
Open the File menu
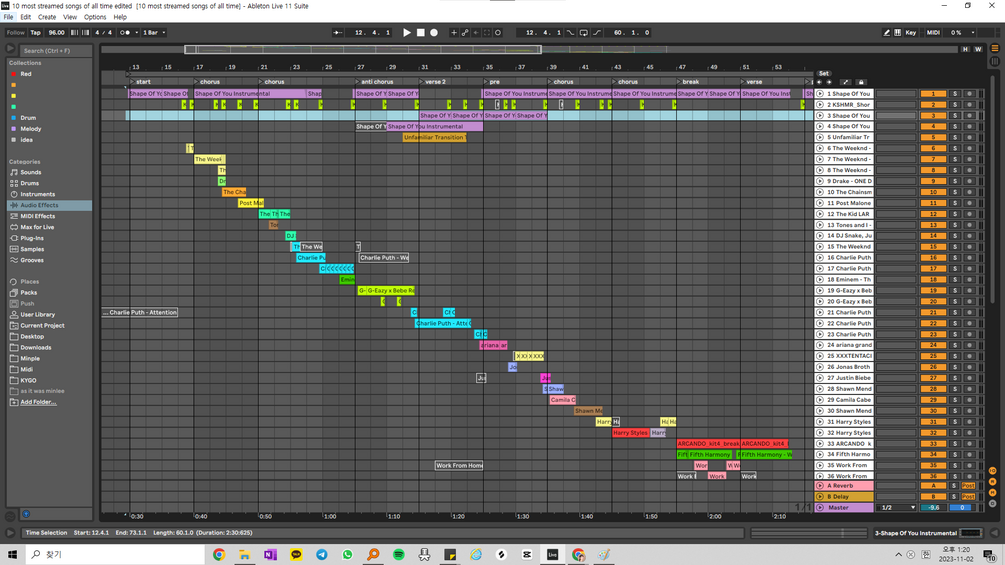[8, 17]
